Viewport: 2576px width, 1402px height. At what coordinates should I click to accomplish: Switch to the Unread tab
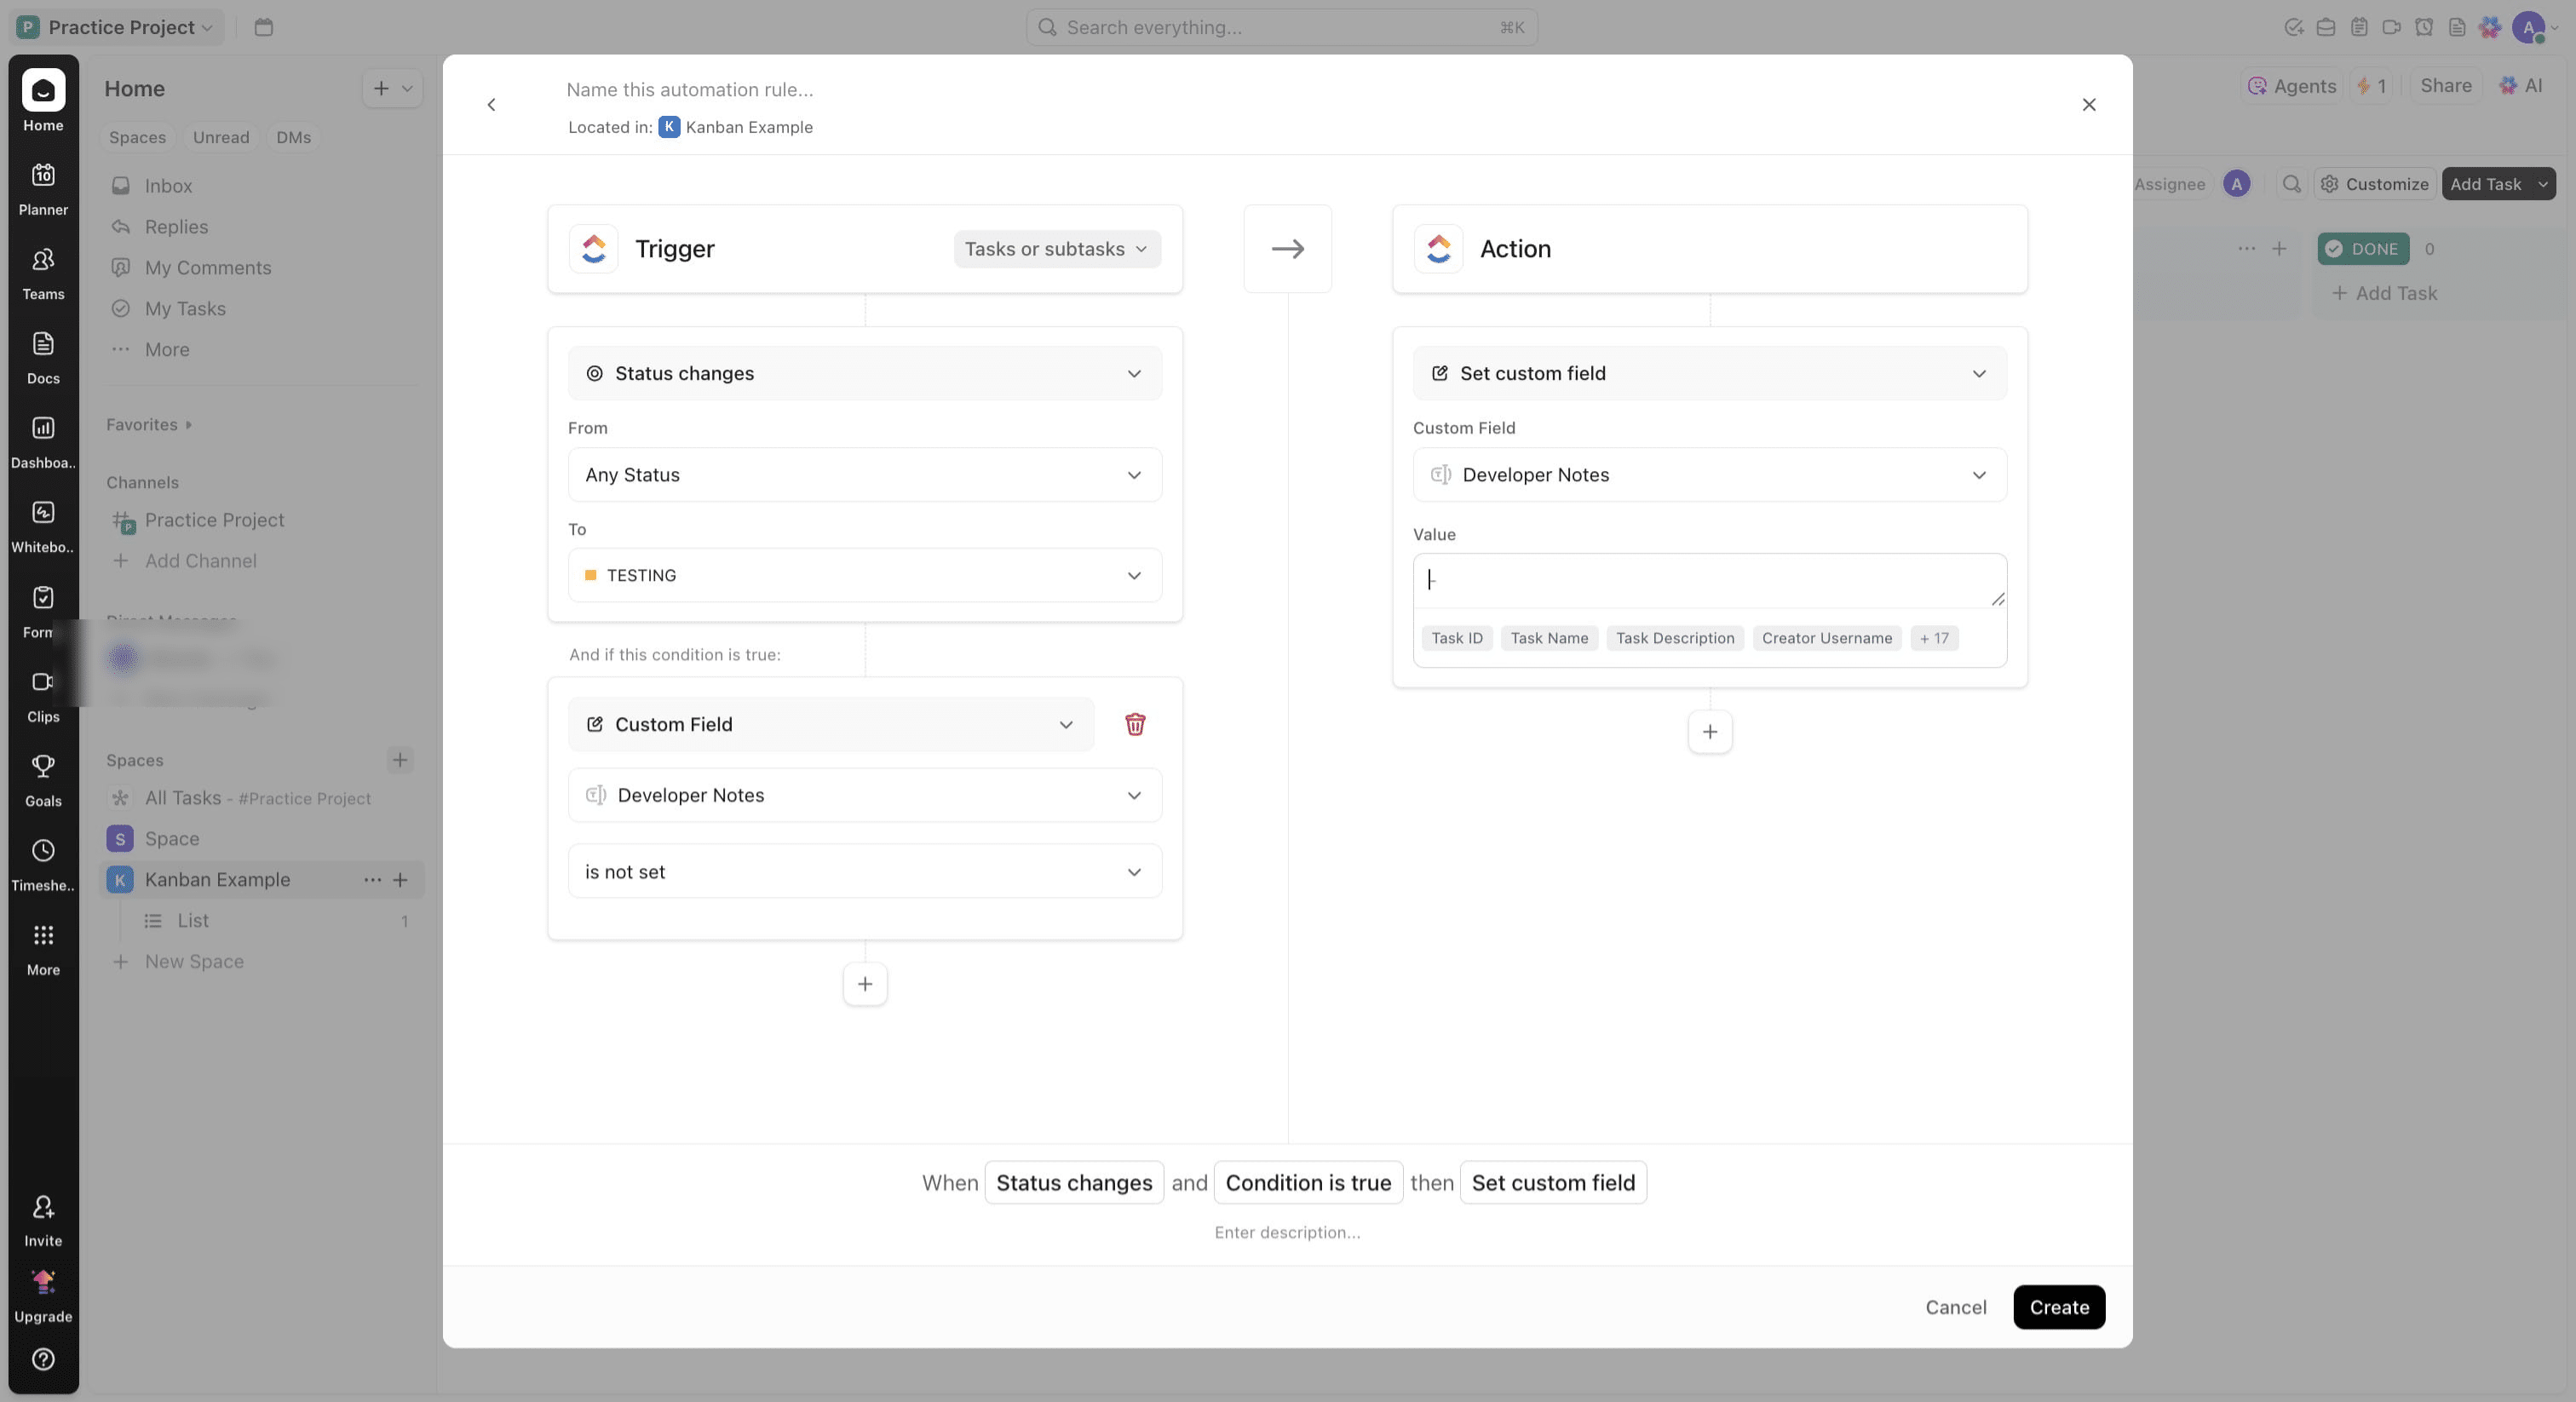click(221, 137)
